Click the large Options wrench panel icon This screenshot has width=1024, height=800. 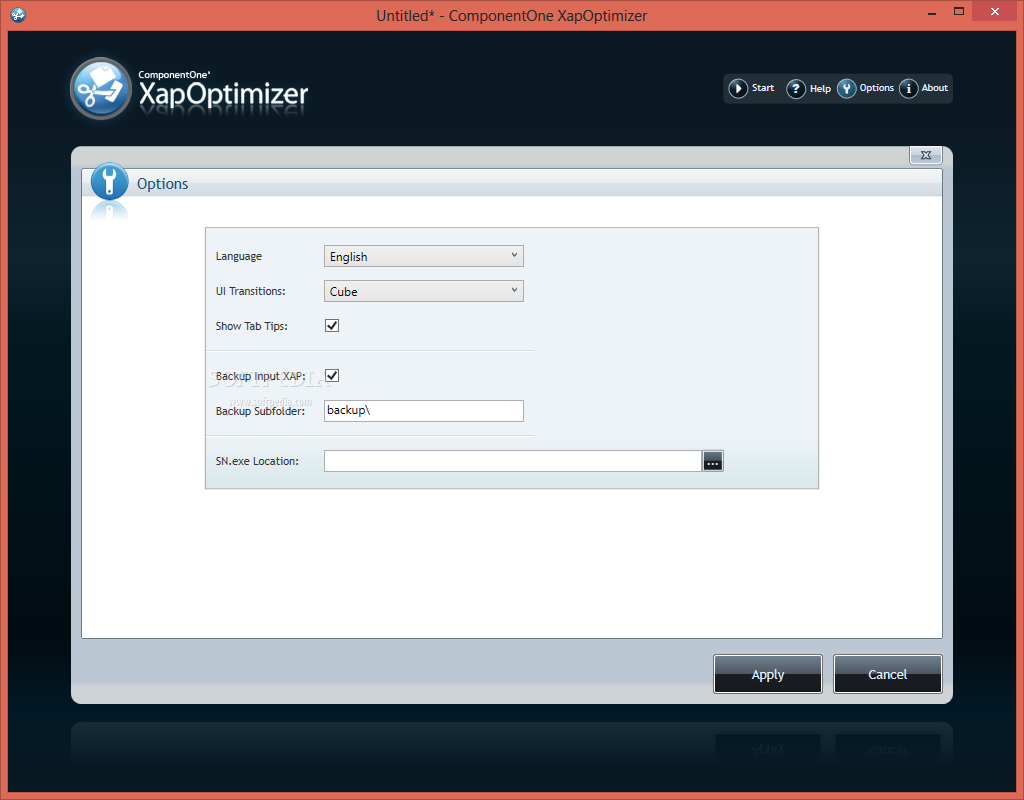coord(109,182)
